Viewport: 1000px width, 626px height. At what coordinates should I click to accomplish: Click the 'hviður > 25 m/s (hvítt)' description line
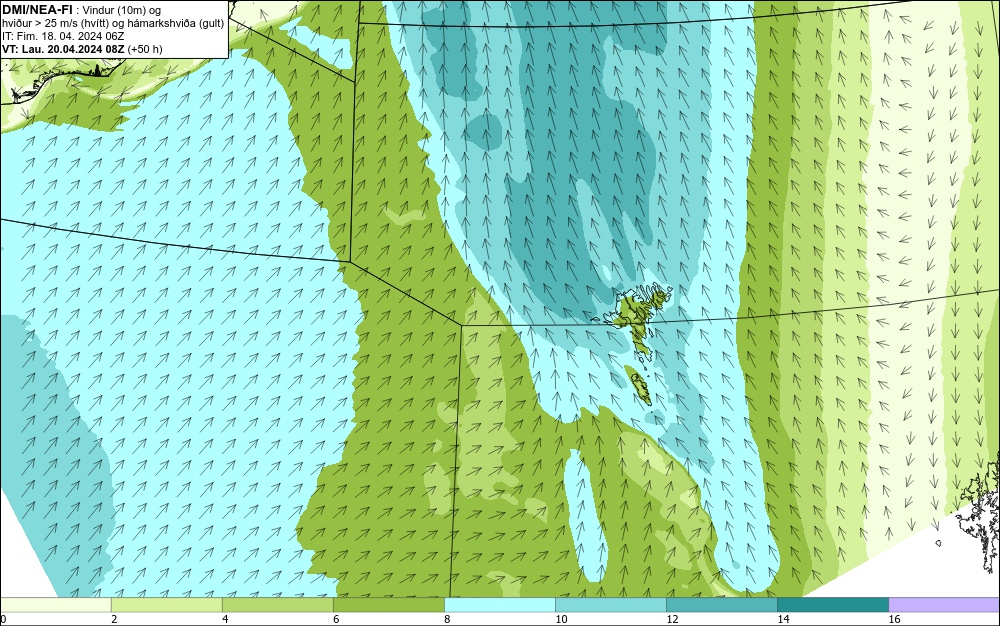pos(113,24)
